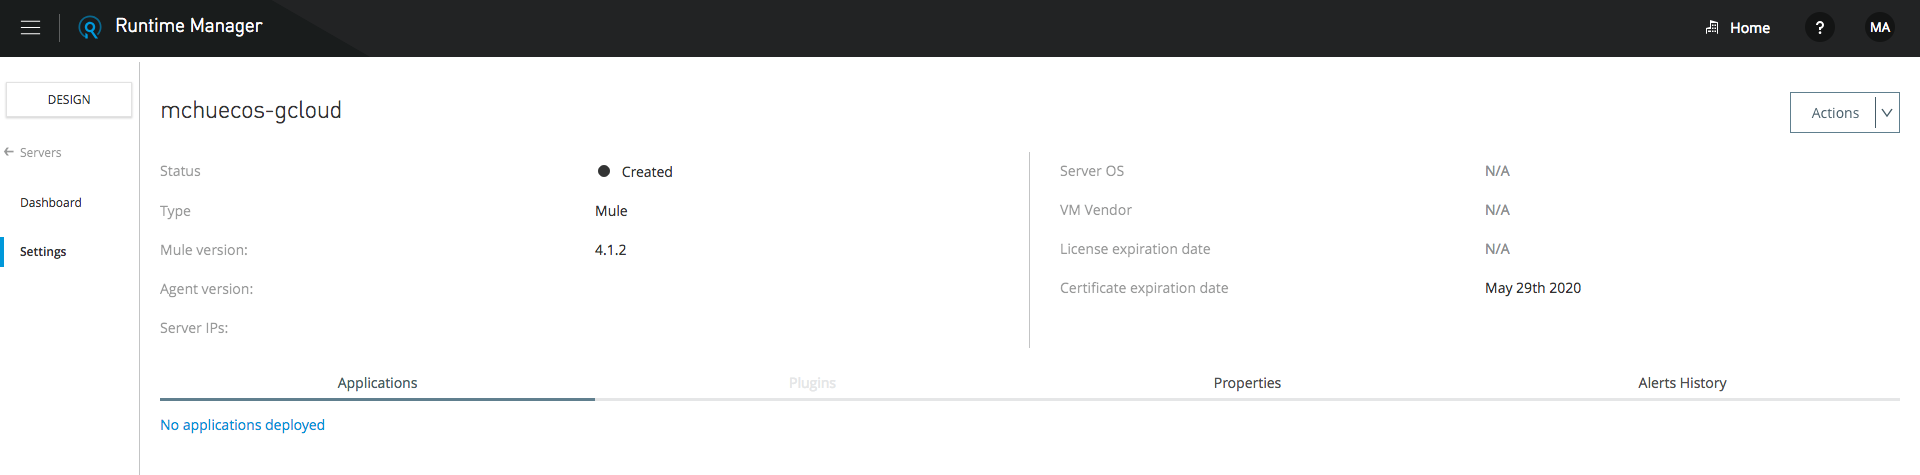Click the Runtime Manager logo icon
The image size is (1920, 475).
click(x=90, y=28)
